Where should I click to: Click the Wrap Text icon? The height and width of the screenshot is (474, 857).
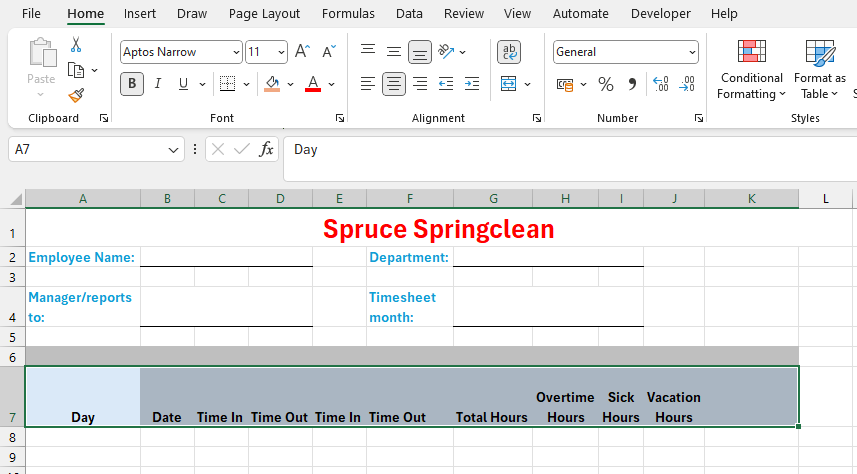(x=508, y=52)
